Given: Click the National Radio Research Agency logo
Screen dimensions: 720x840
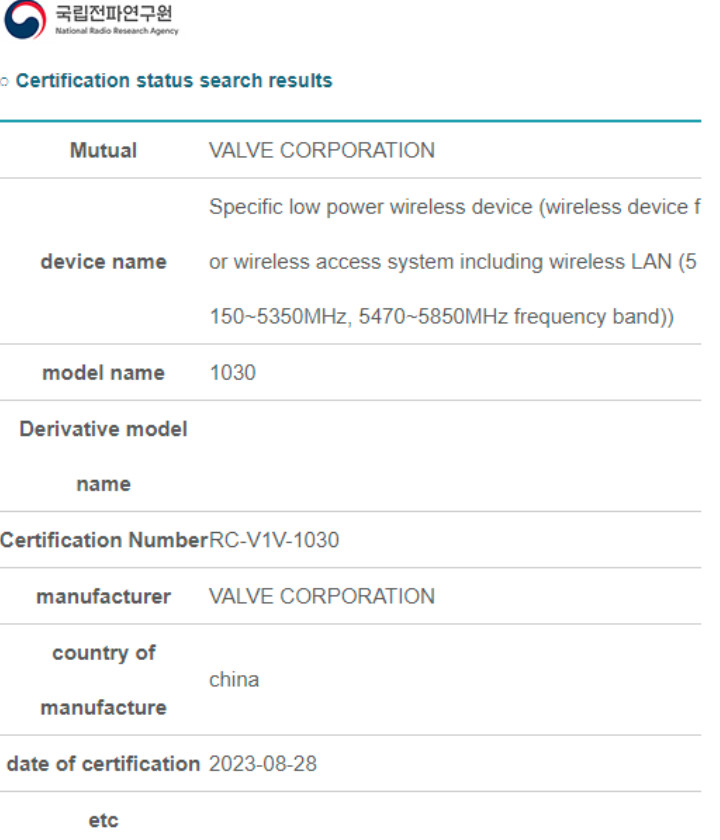Looking at the screenshot, I should point(25,19).
